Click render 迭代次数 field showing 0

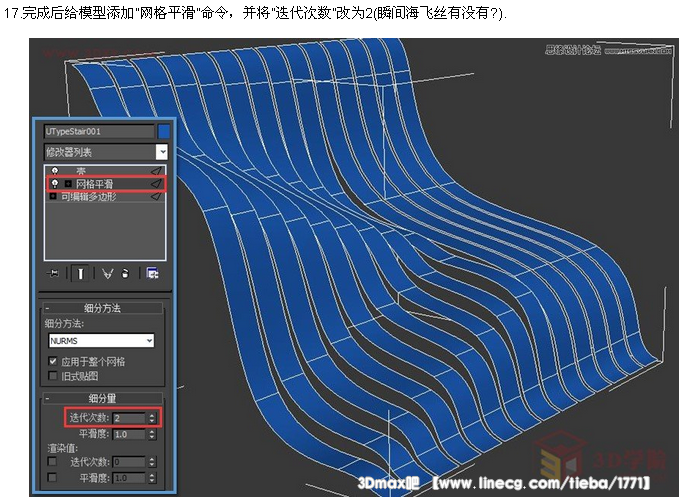pos(129,462)
